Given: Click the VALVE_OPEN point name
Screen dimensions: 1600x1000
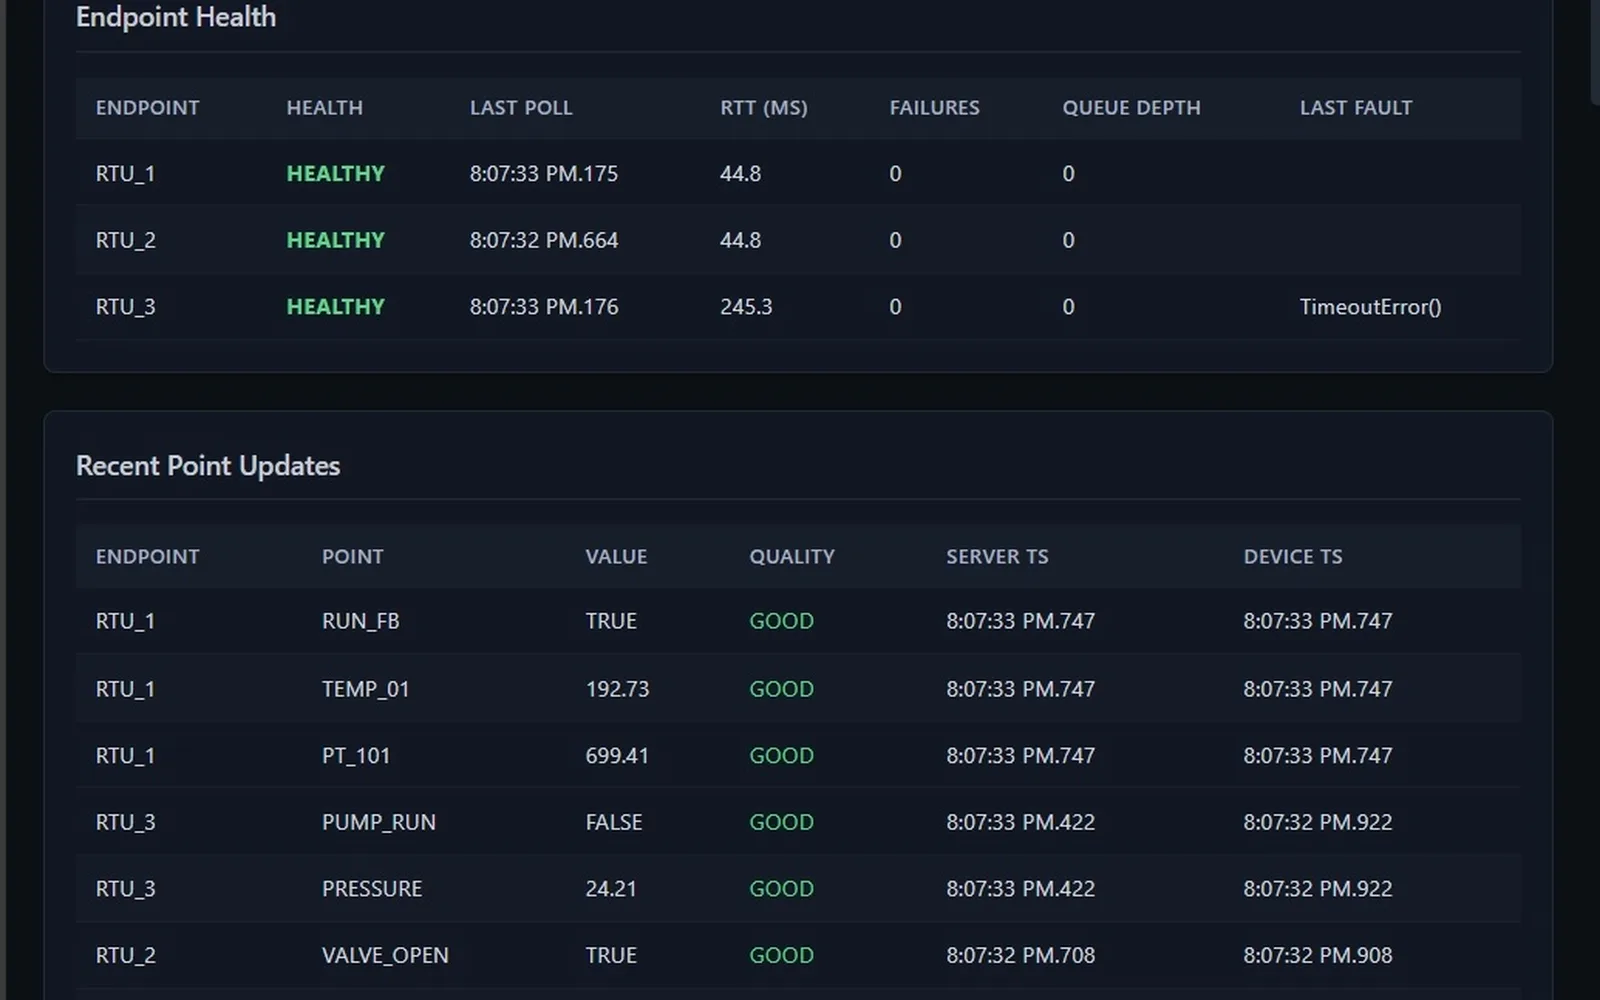Looking at the screenshot, I should pos(385,955).
